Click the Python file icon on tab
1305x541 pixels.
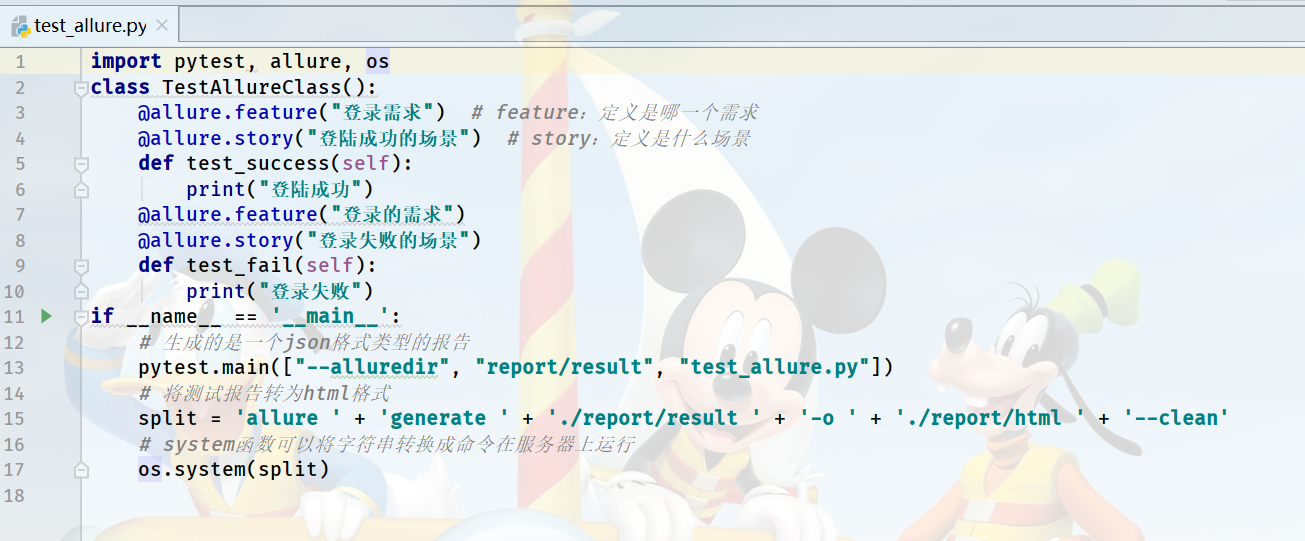coord(19,26)
